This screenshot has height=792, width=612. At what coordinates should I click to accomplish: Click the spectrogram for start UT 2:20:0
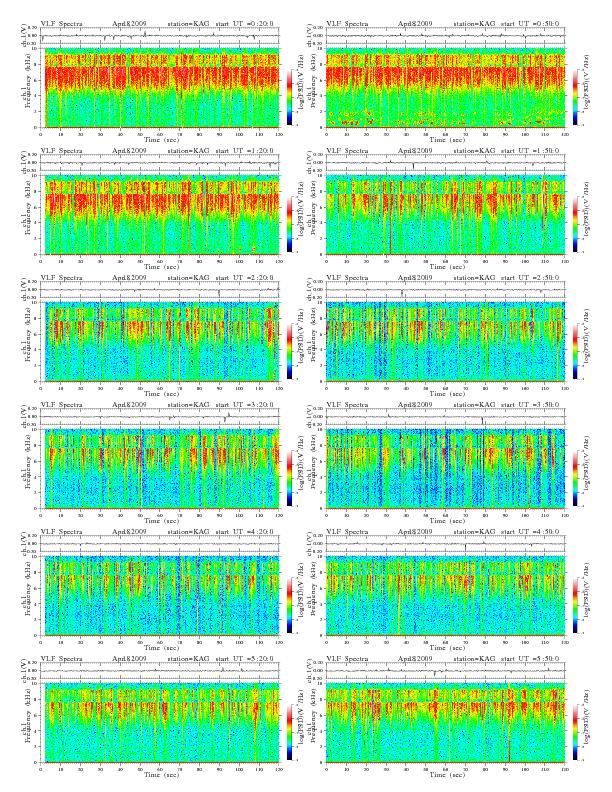160,342
